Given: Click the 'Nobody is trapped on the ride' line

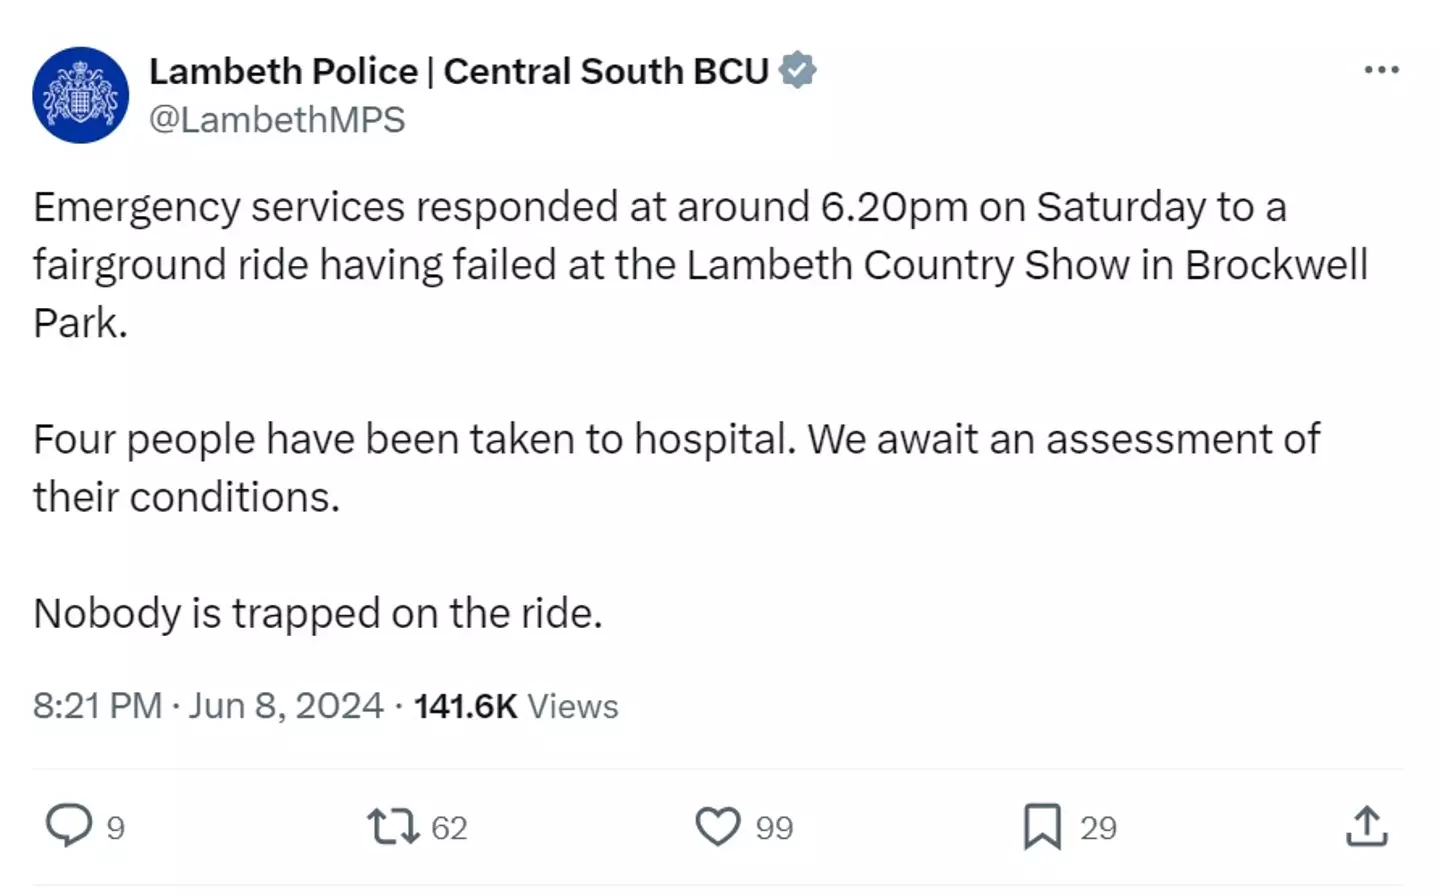Looking at the screenshot, I should tap(318, 614).
